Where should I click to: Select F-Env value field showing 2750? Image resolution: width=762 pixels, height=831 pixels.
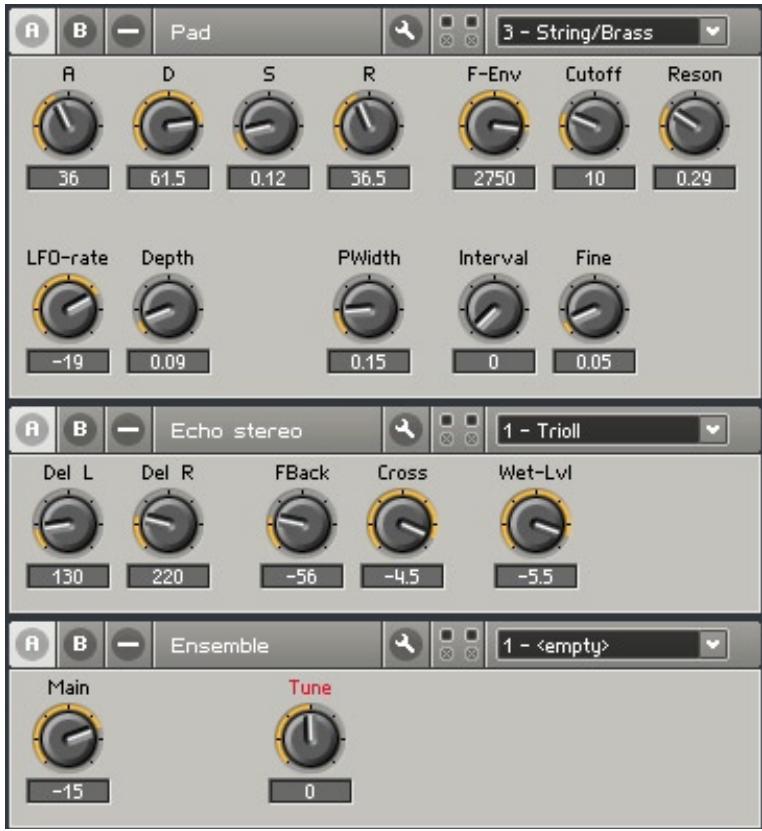(494, 178)
